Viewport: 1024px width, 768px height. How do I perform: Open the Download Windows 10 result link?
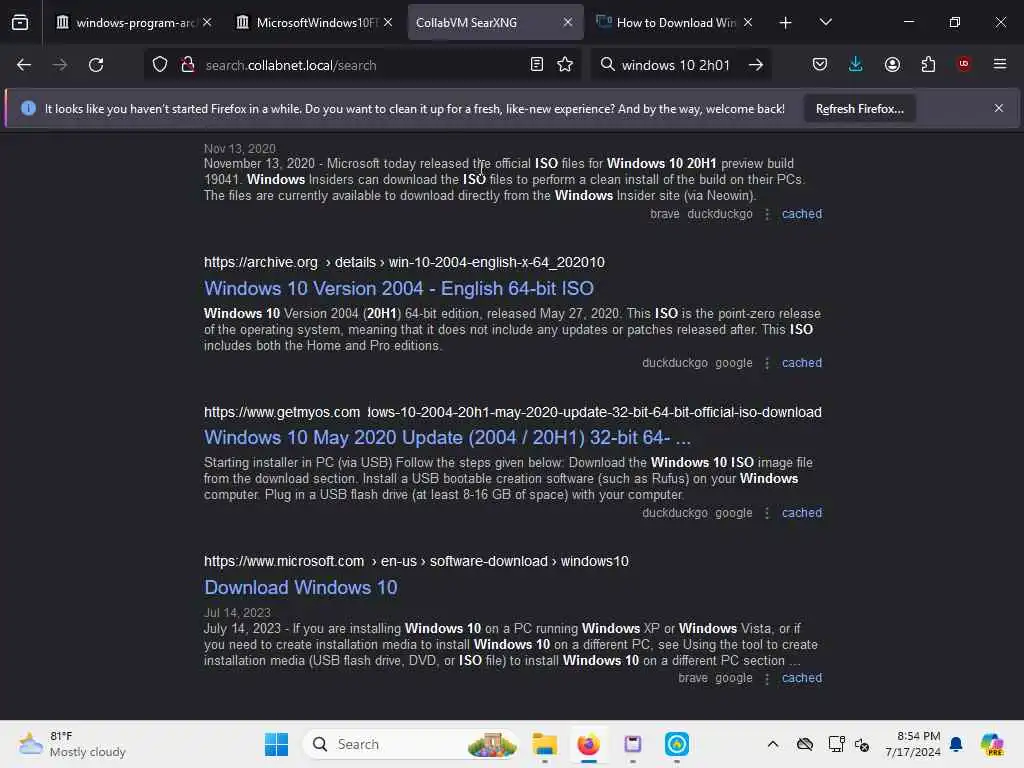[300, 587]
